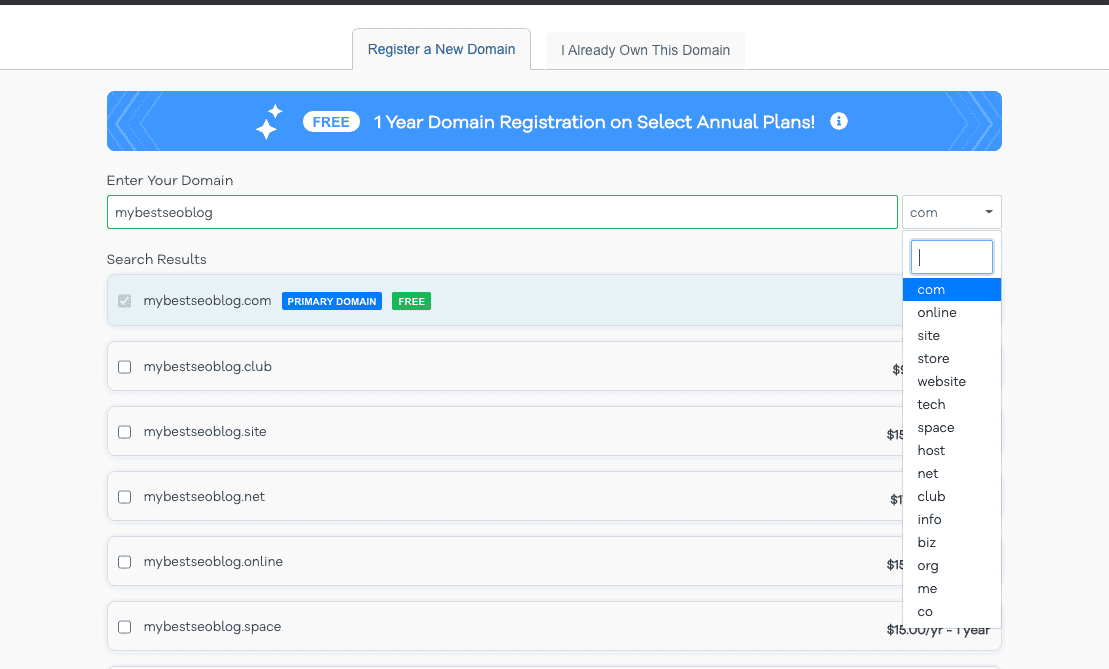This screenshot has width=1109, height=669.
Task: Open the I Already Own This Domain tab
Action: (645, 50)
